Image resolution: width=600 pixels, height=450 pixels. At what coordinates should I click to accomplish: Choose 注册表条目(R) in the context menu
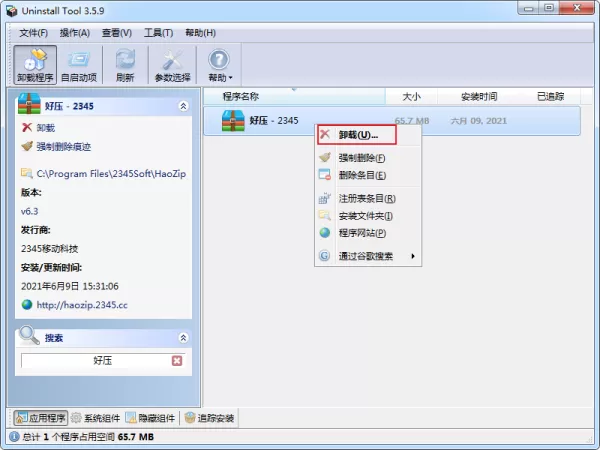point(368,198)
